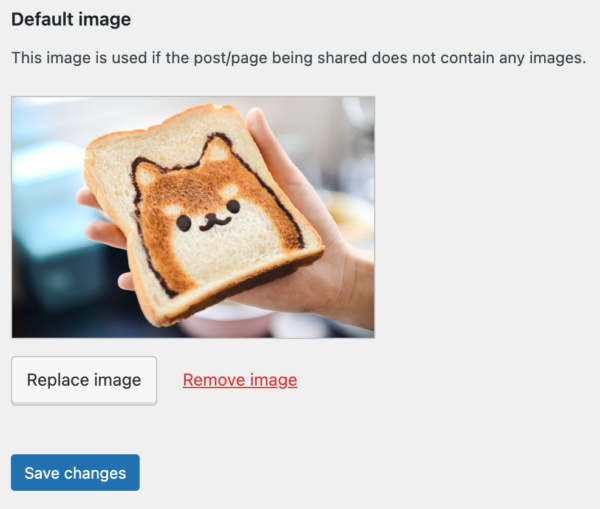Screen dimensions: 600x509
Task: Click the Replace image button
Action: (x=84, y=380)
